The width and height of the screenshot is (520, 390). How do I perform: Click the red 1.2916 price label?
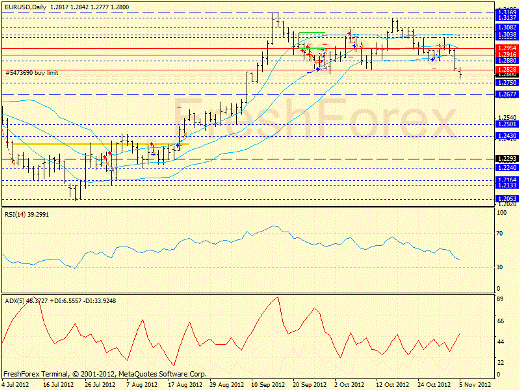(x=507, y=54)
